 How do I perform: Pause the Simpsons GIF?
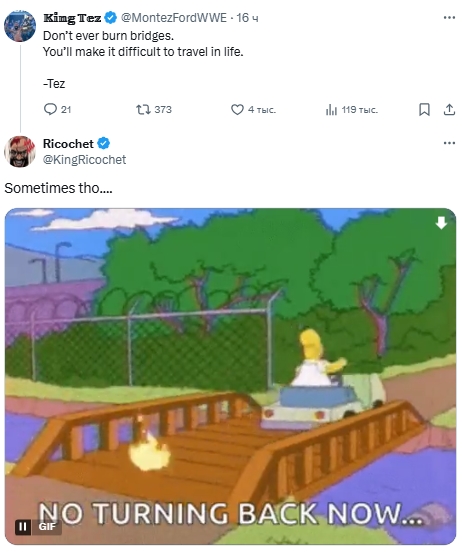[23, 527]
